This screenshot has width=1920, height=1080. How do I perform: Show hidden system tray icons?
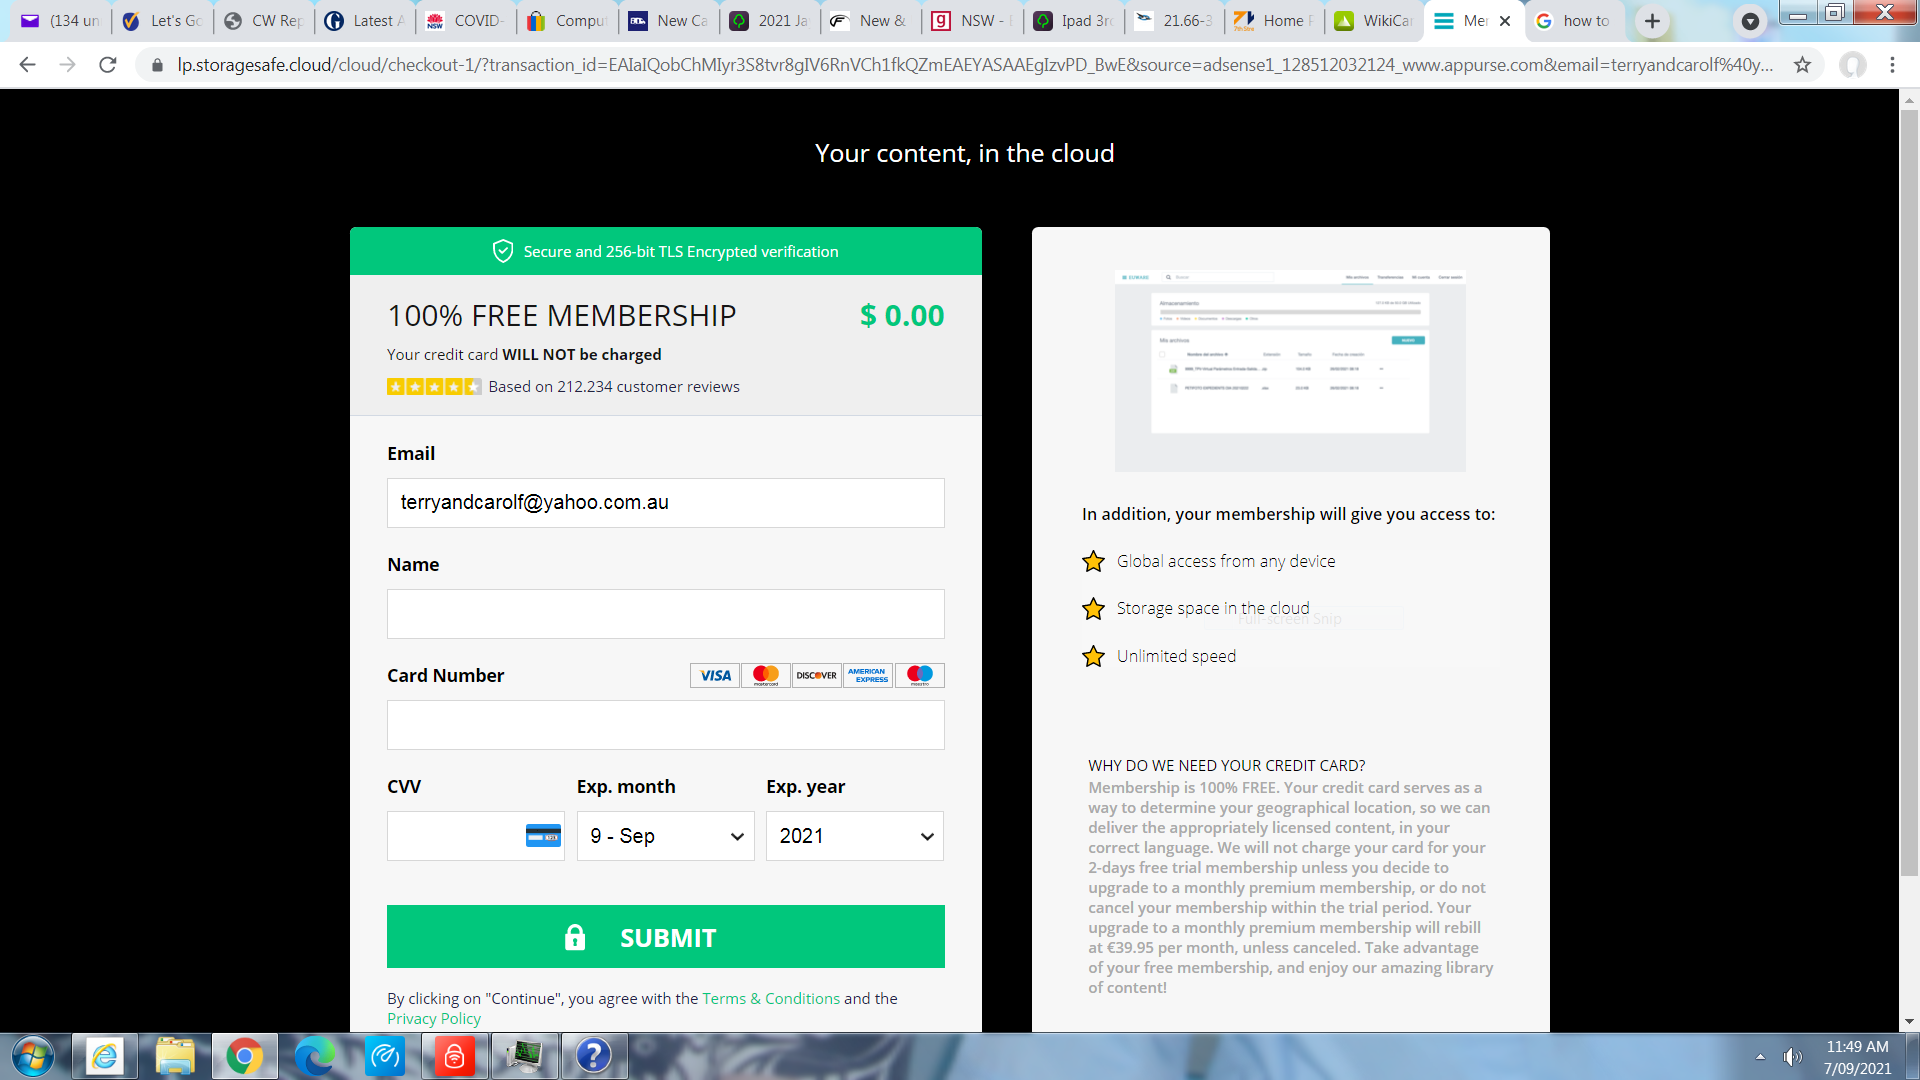click(x=1760, y=1057)
